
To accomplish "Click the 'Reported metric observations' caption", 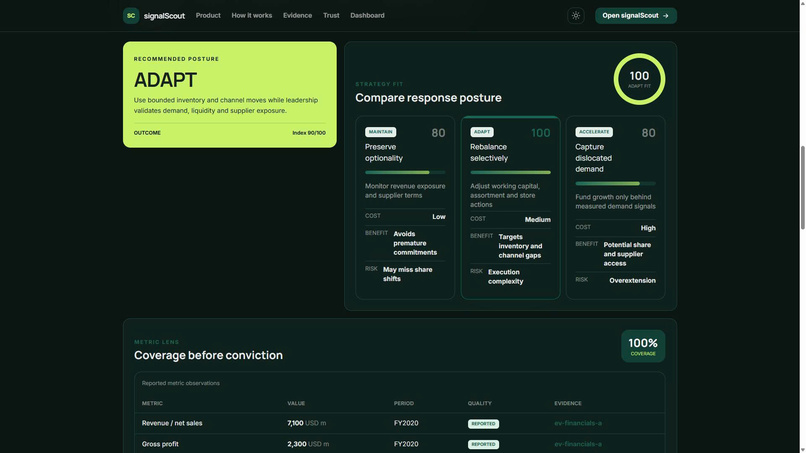I will pos(180,383).
